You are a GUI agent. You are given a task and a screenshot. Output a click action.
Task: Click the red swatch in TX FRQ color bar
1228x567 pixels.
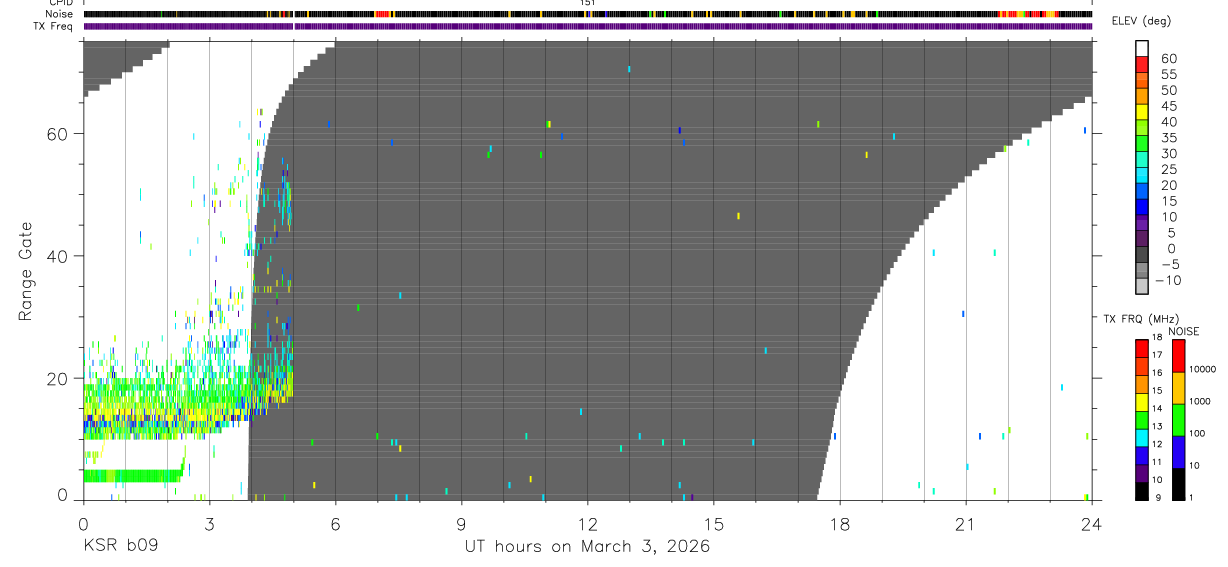(1142, 349)
